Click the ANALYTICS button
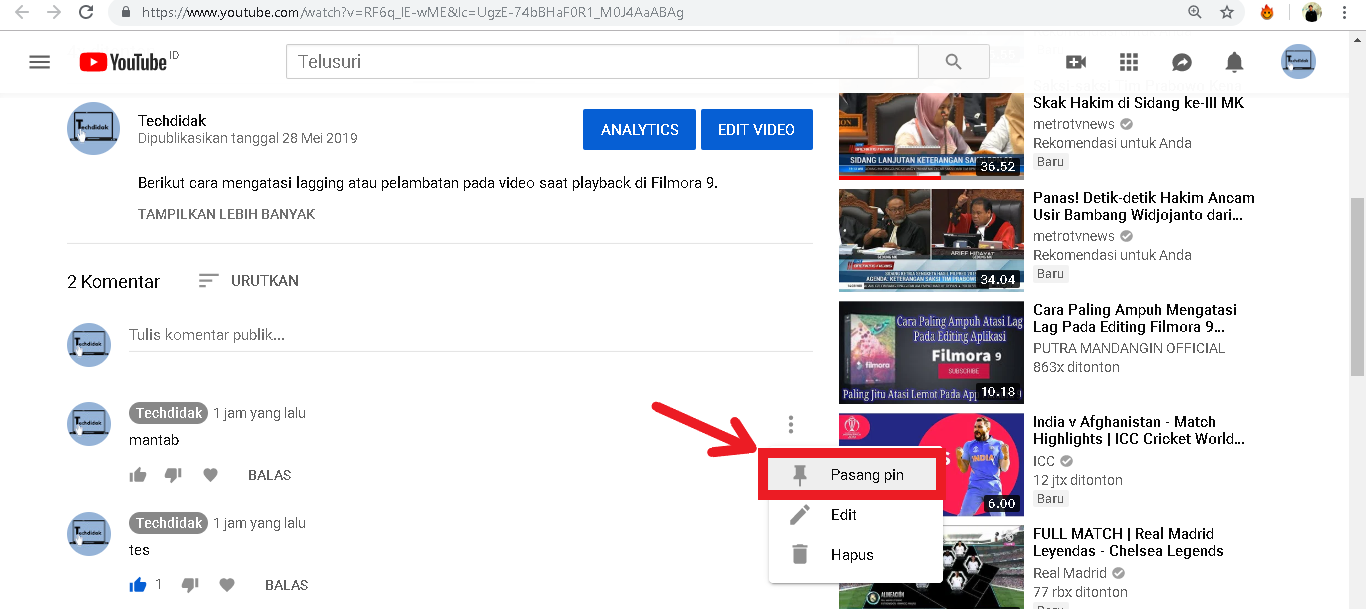This screenshot has height=609, width=1366. (639, 129)
